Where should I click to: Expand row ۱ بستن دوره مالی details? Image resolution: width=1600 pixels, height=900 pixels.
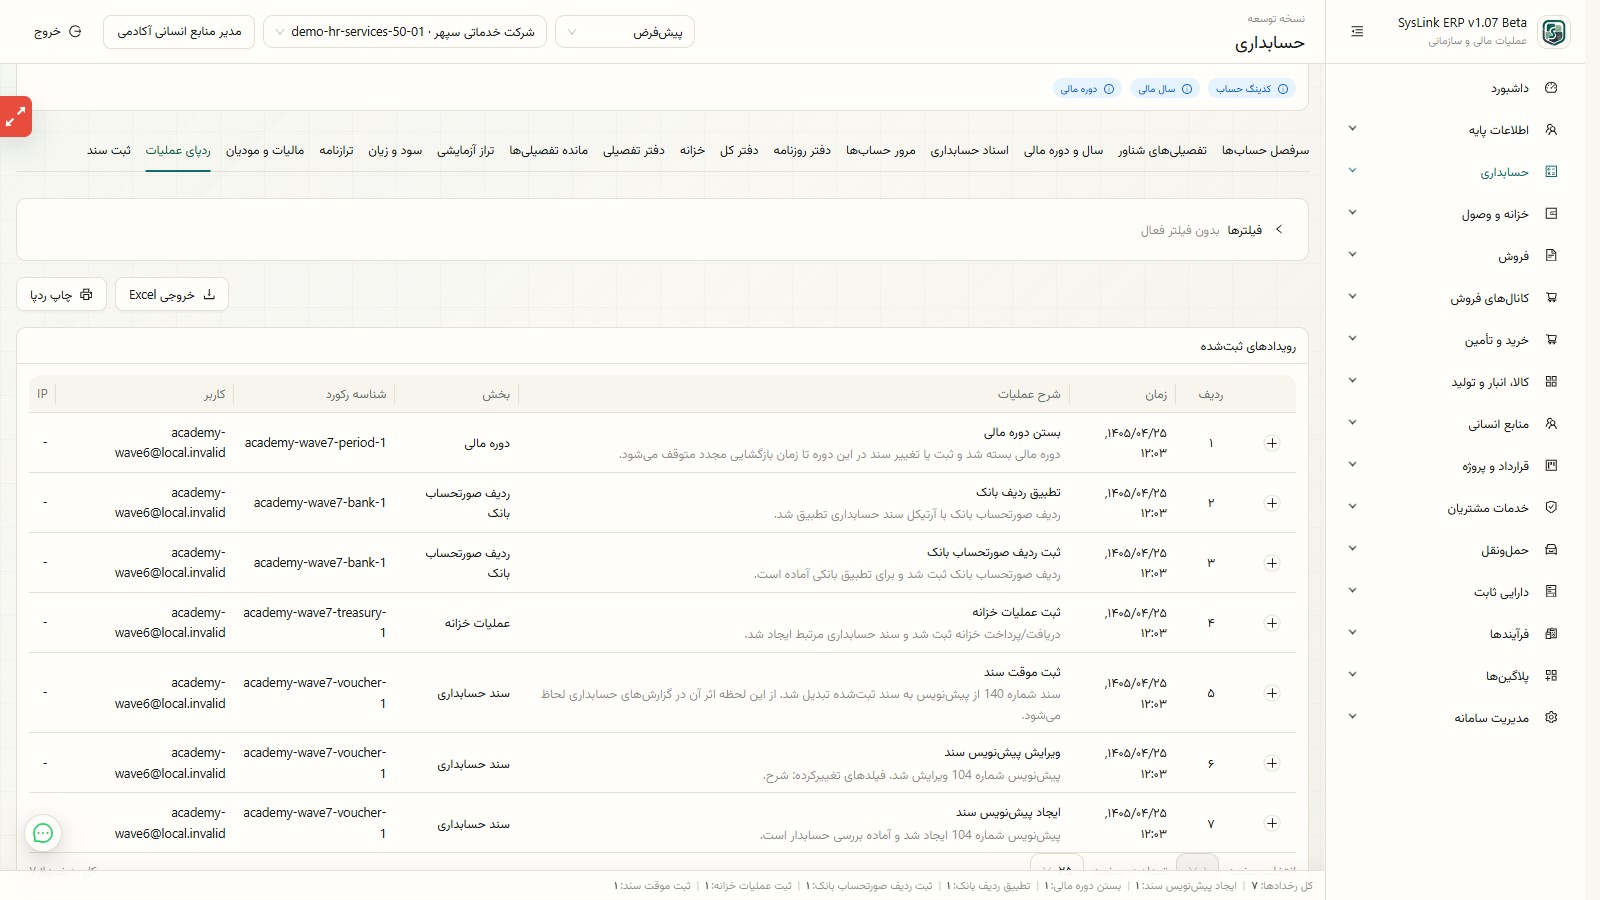click(1272, 443)
